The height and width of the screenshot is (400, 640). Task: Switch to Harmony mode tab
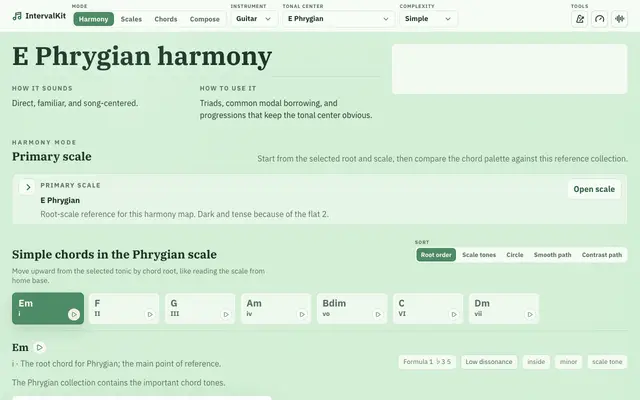[x=93, y=19]
